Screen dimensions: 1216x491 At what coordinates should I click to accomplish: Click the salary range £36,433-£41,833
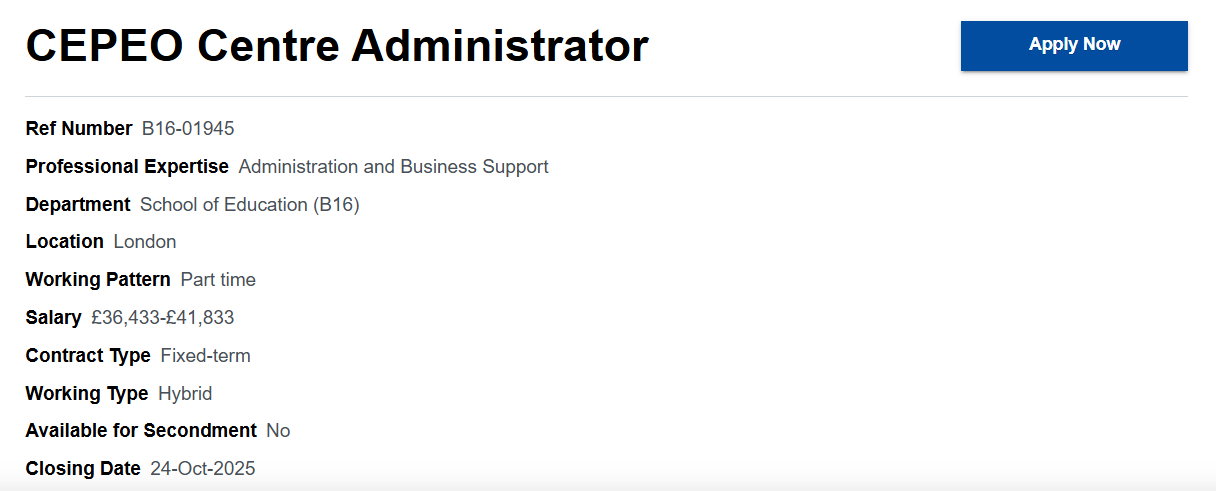tap(163, 318)
